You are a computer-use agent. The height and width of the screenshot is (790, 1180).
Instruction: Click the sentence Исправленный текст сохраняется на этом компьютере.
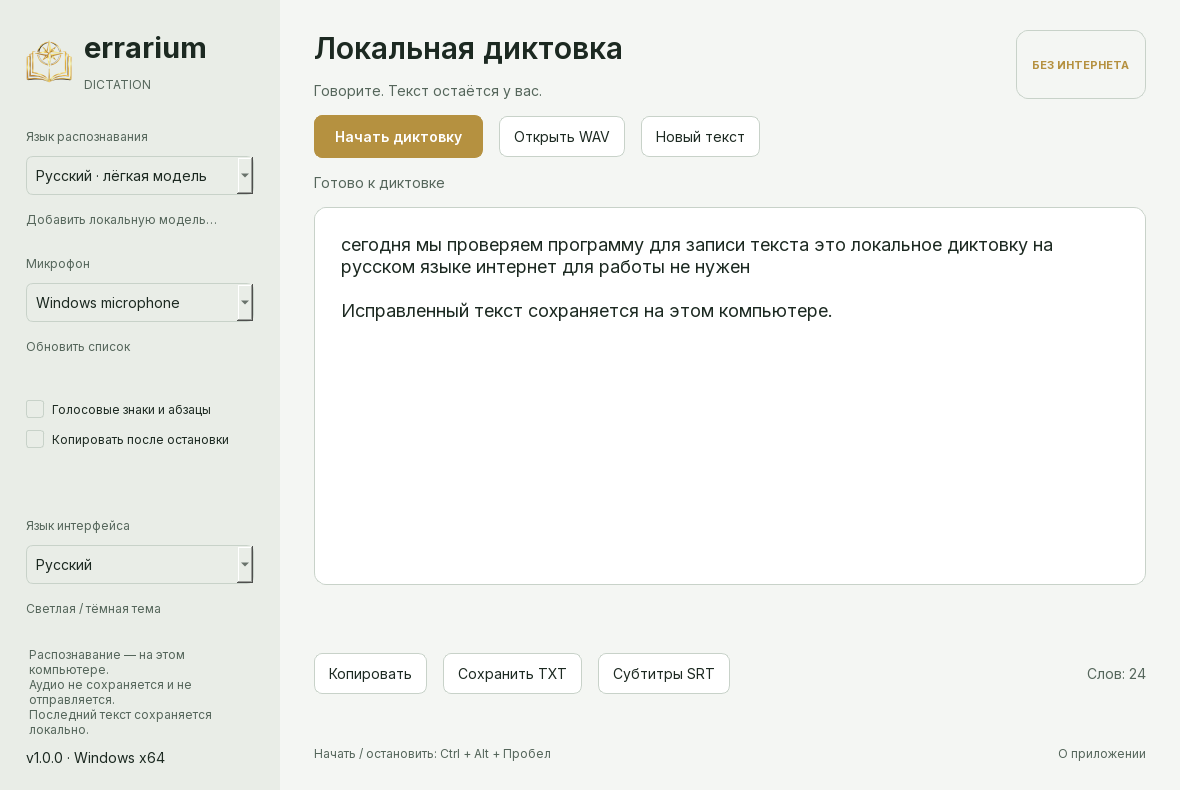pyautogui.click(x=586, y=311)
